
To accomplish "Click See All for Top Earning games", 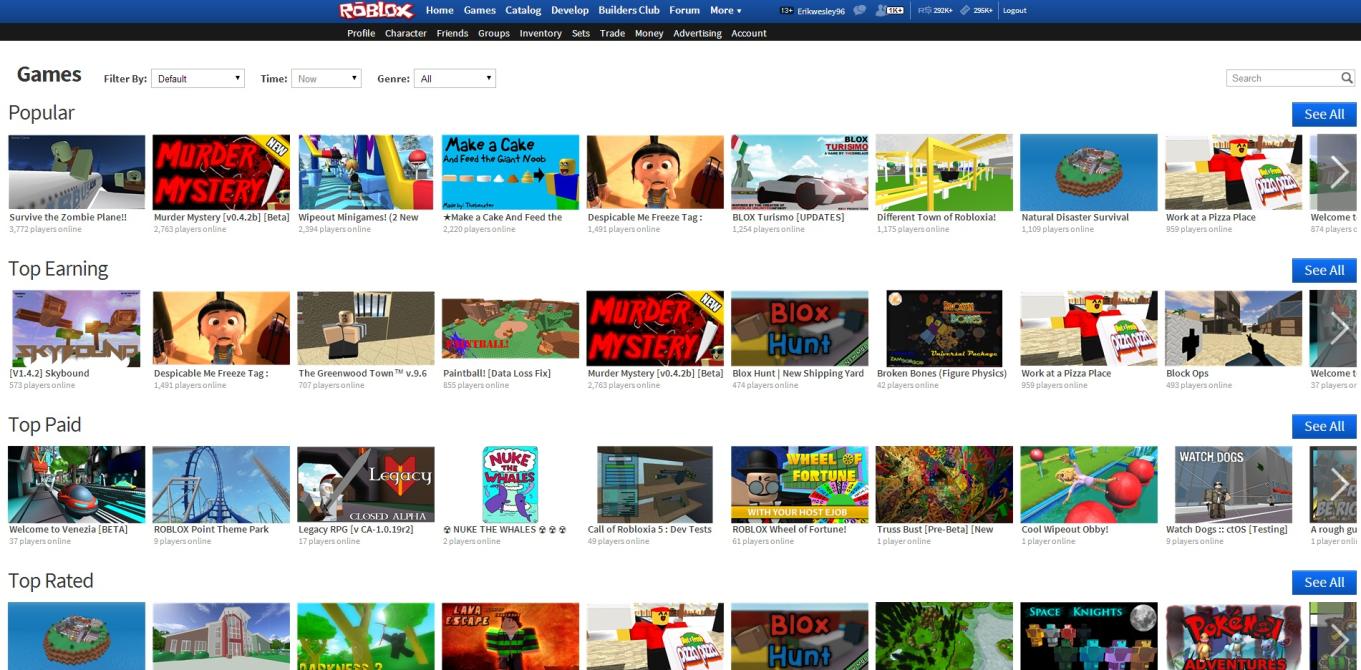I will coord(1324,270).
